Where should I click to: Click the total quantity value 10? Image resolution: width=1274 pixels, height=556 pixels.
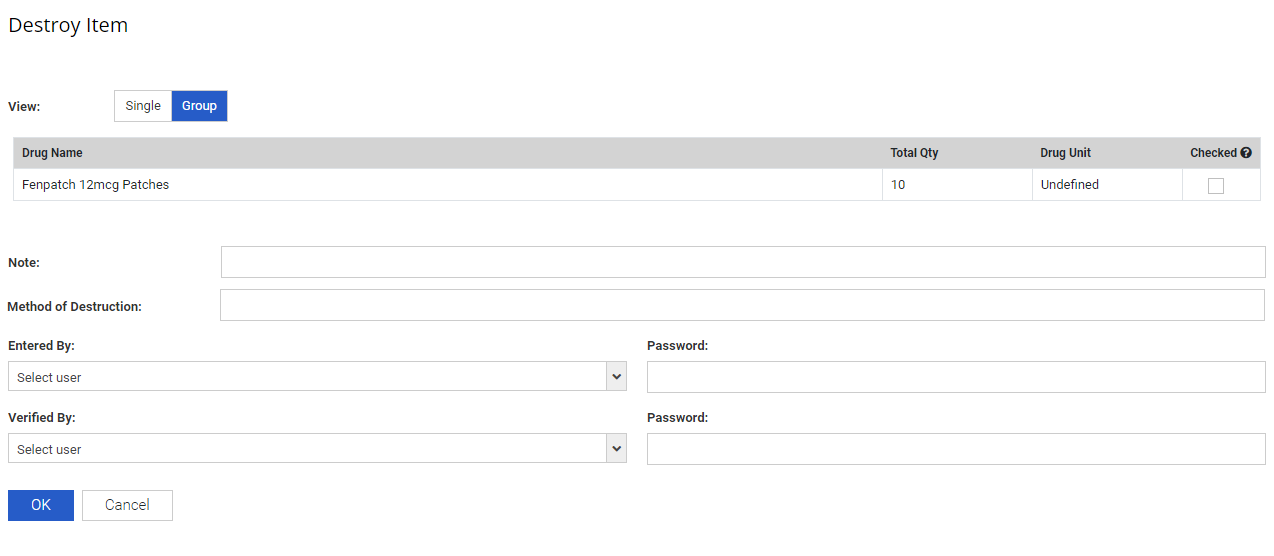(x=898, y=185)
